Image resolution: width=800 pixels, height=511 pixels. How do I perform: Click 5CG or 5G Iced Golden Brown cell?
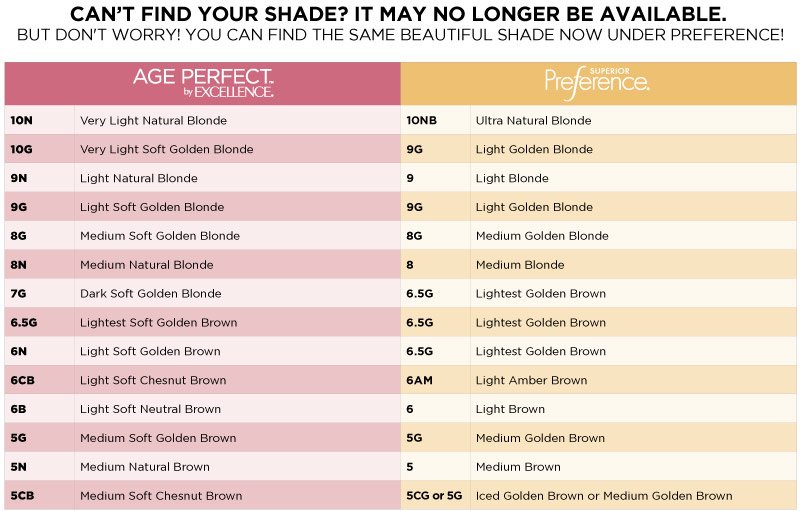(598, 495)
